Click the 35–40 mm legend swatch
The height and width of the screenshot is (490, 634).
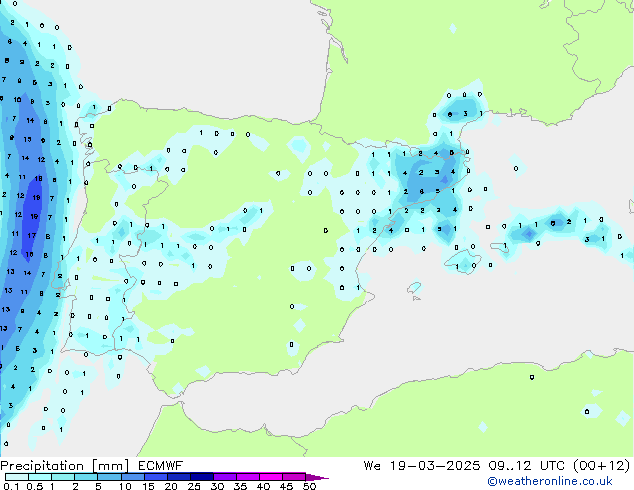247,477
